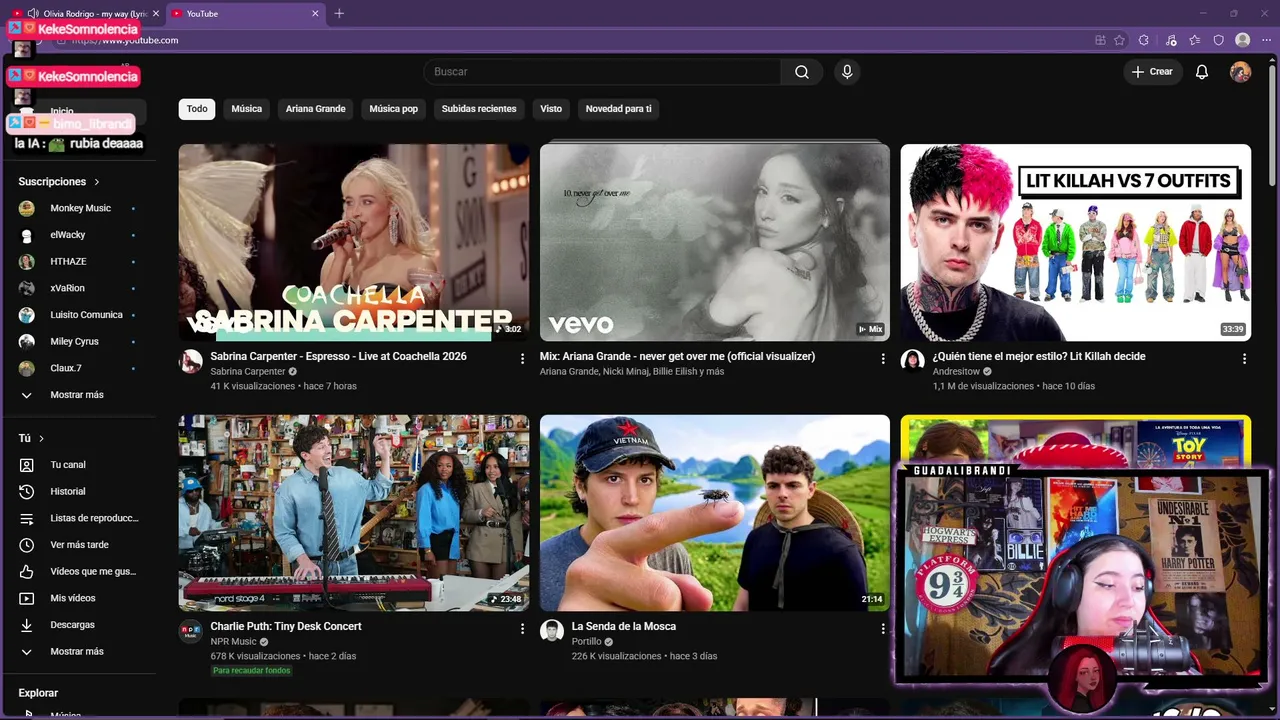The image size is (1280, 720).
Task: Open the browser media control icon
Action: (1171, 40)
